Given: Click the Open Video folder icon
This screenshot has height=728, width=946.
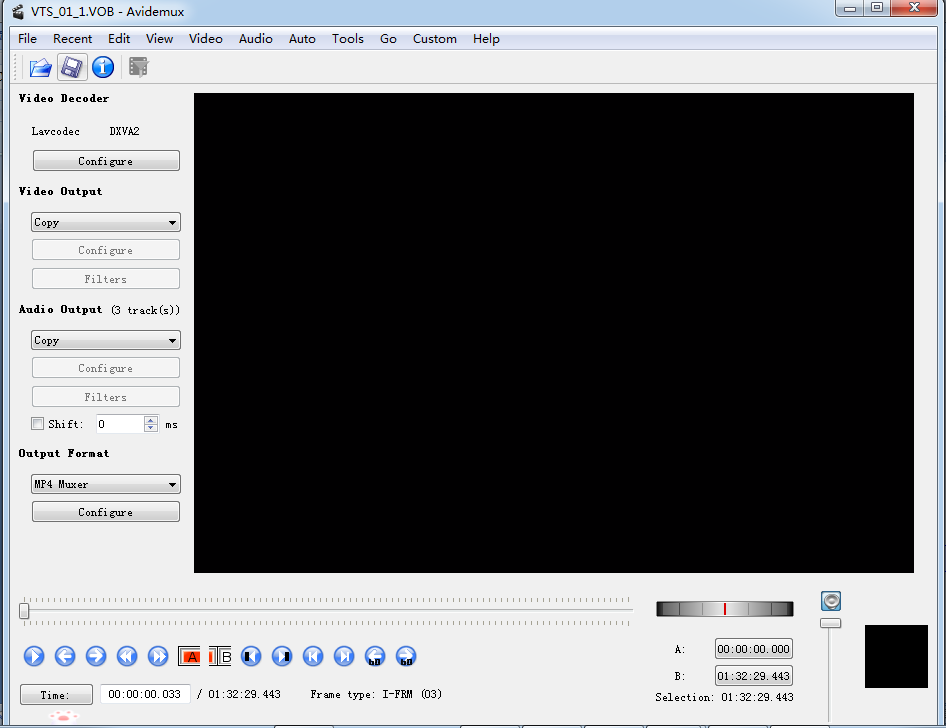Looking at the screenshot, I should [x=40, y=68].
